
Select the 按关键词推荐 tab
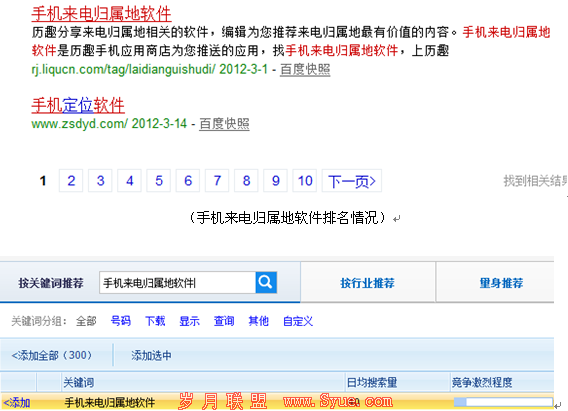[51, 283]
